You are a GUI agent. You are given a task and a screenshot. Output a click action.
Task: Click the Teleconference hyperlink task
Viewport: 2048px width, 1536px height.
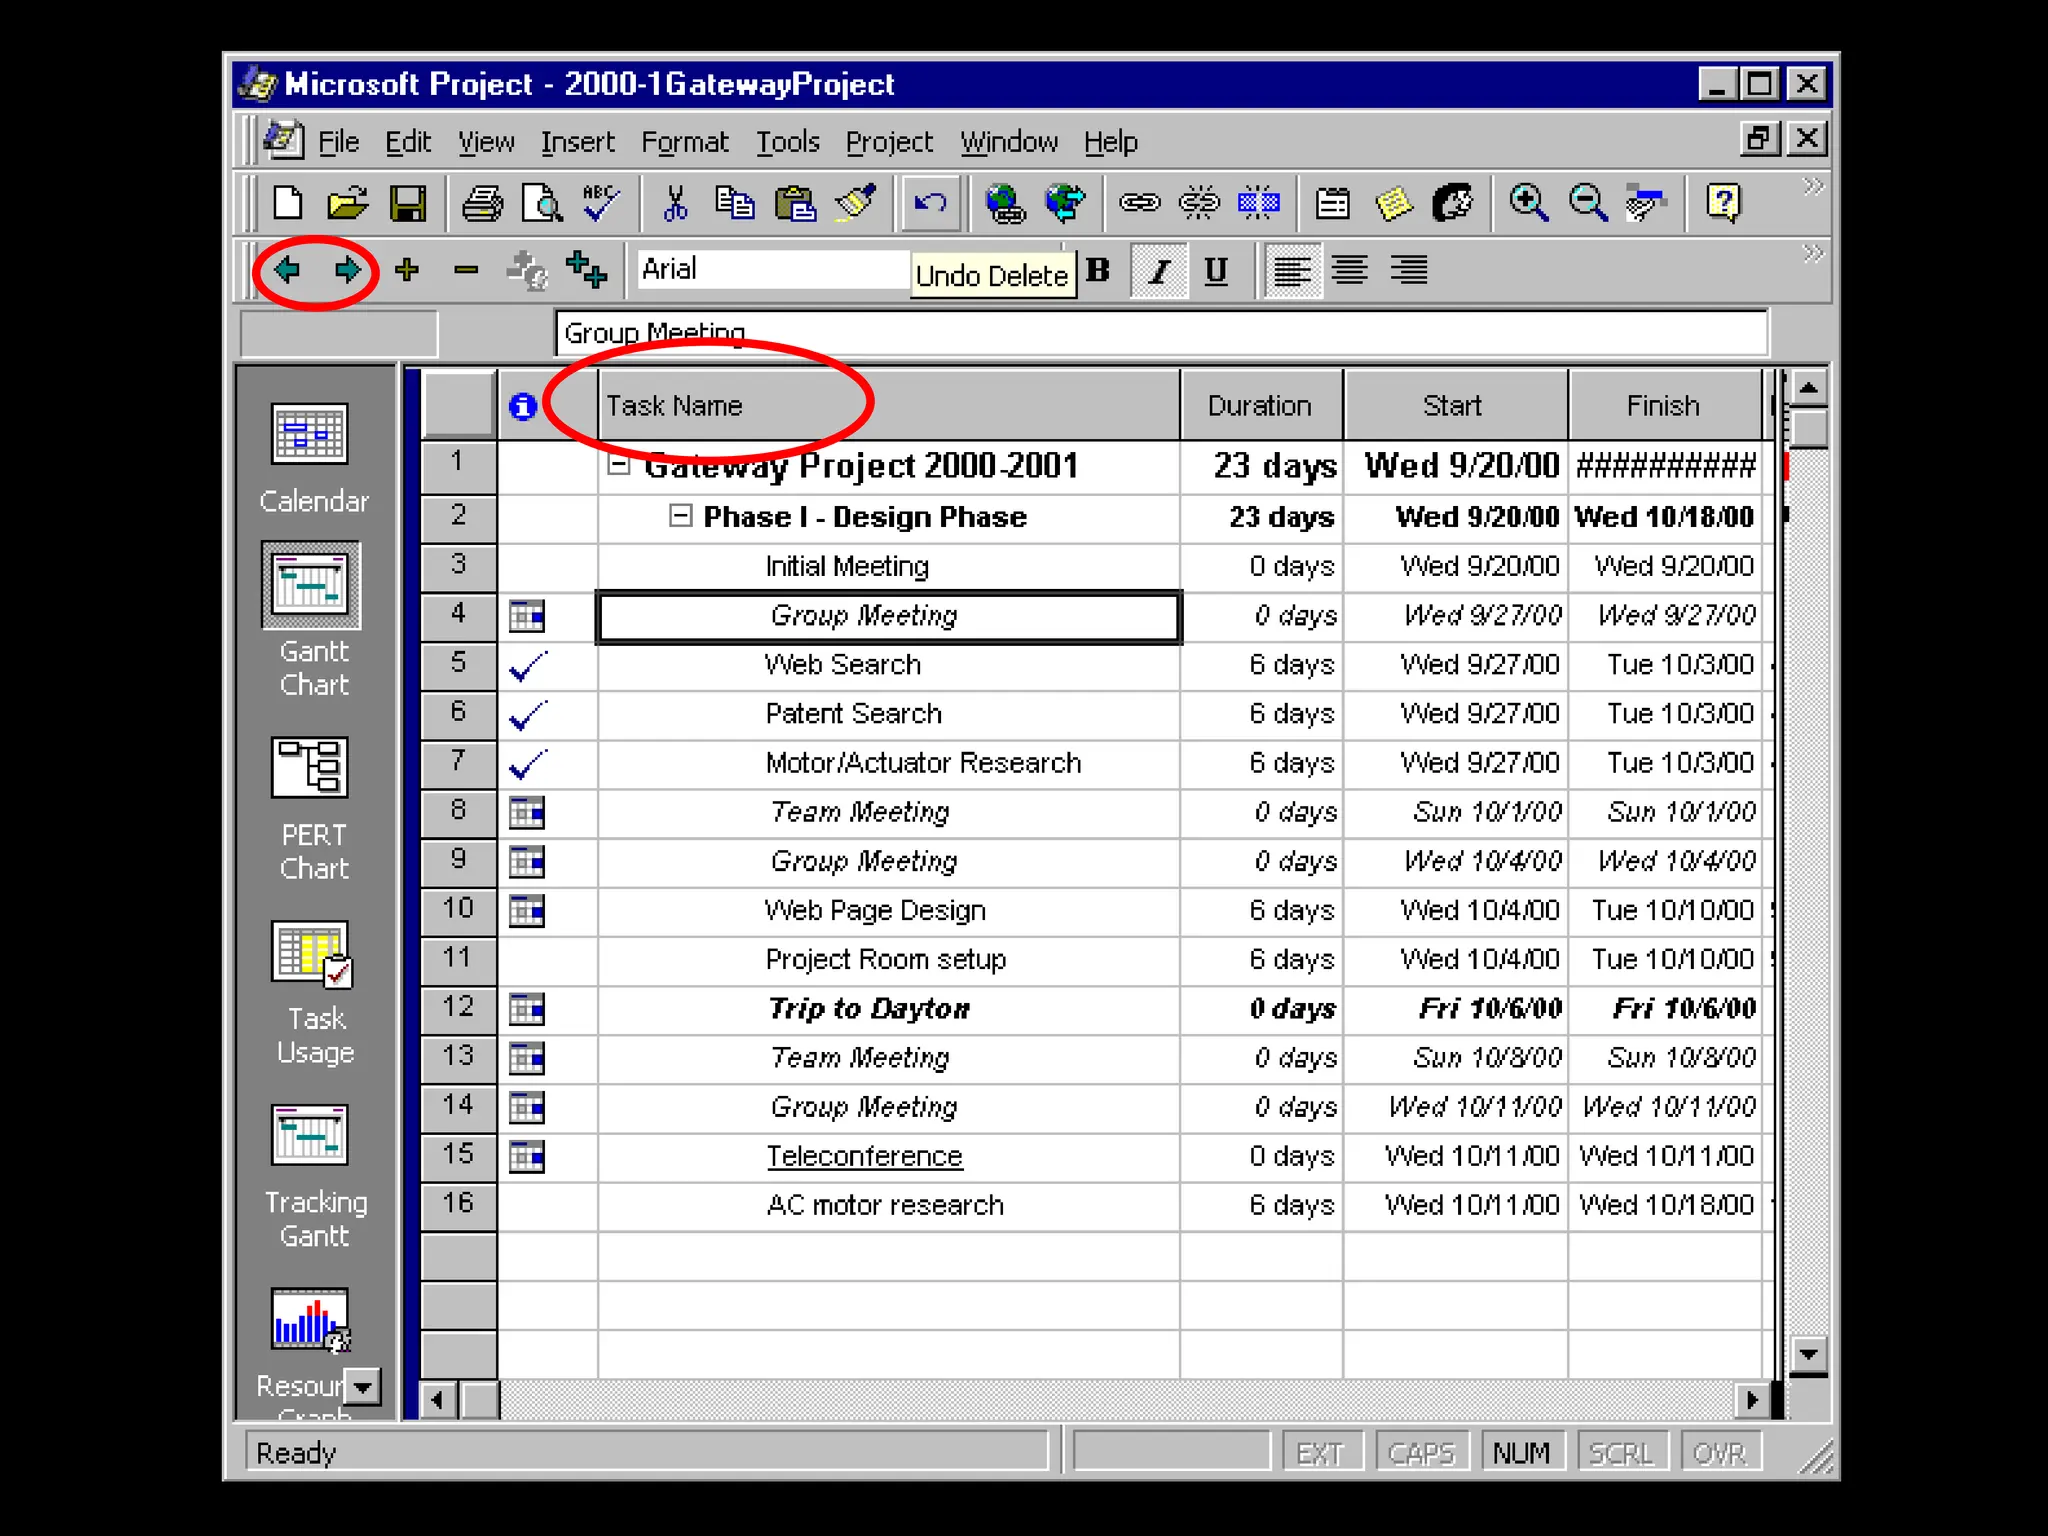tap(864, 1156)
